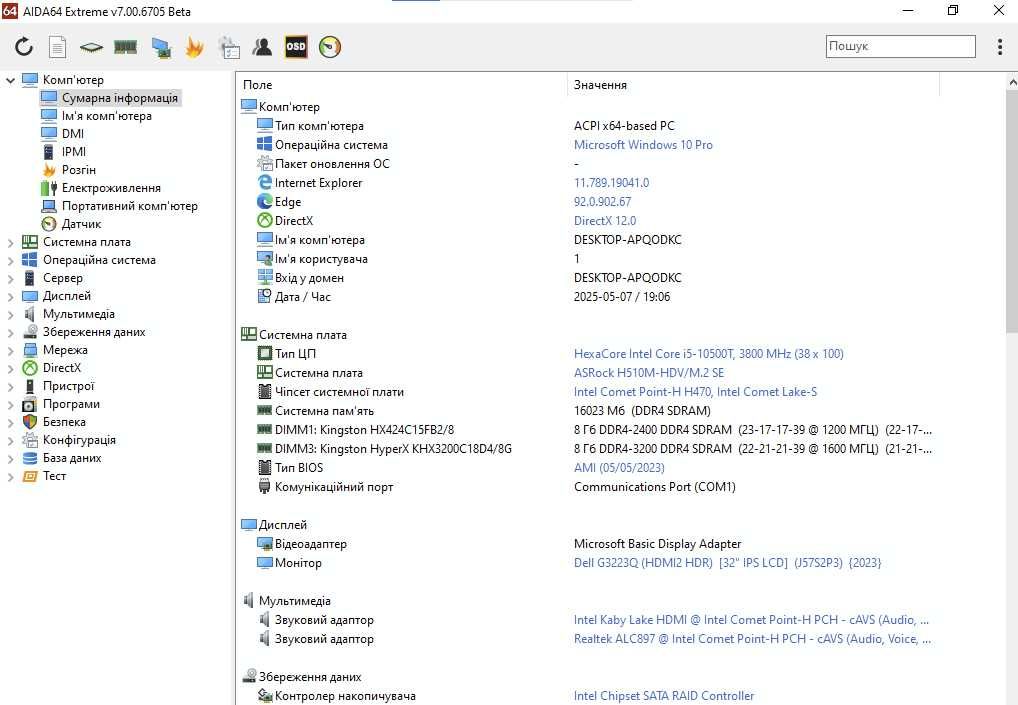The image size is (1018, 705).
Task: Click the memory module toolbar icon
Action: (125, 47)
